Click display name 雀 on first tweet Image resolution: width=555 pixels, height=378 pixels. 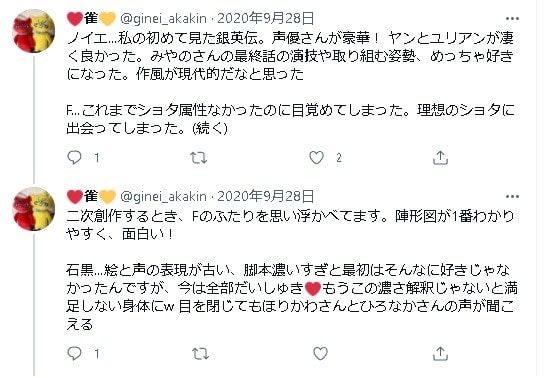91,18
